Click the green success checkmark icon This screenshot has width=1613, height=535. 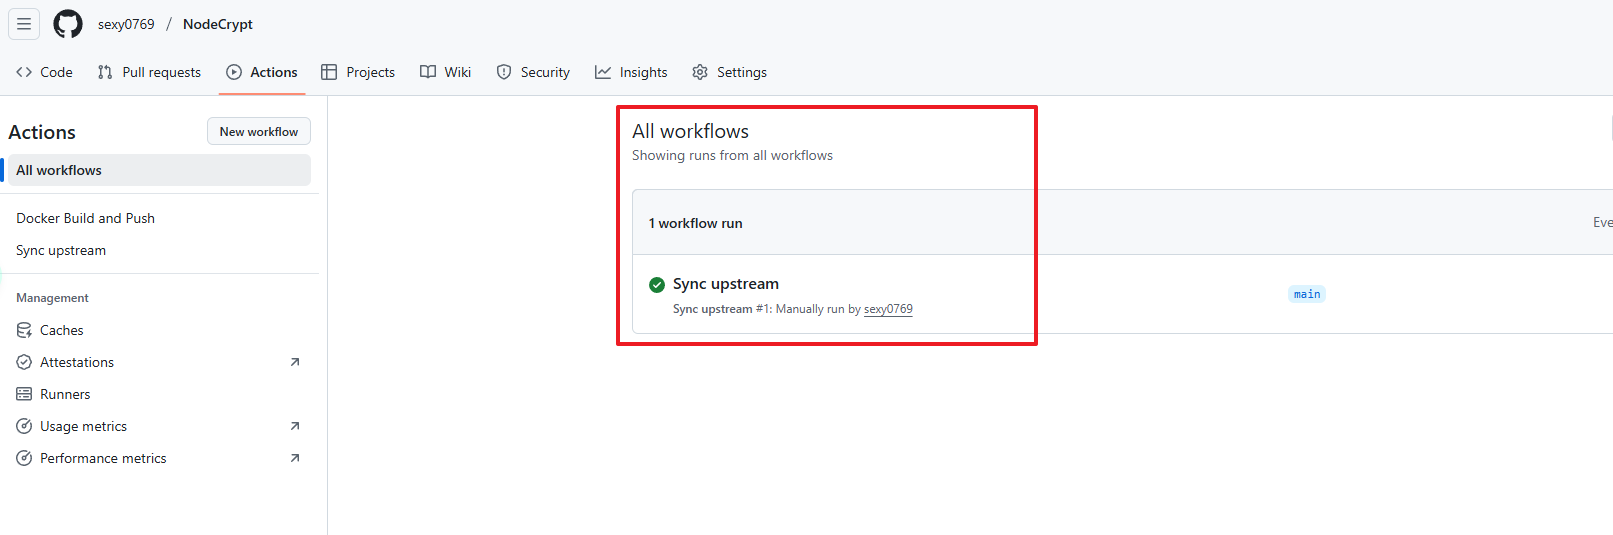(657, 285)
